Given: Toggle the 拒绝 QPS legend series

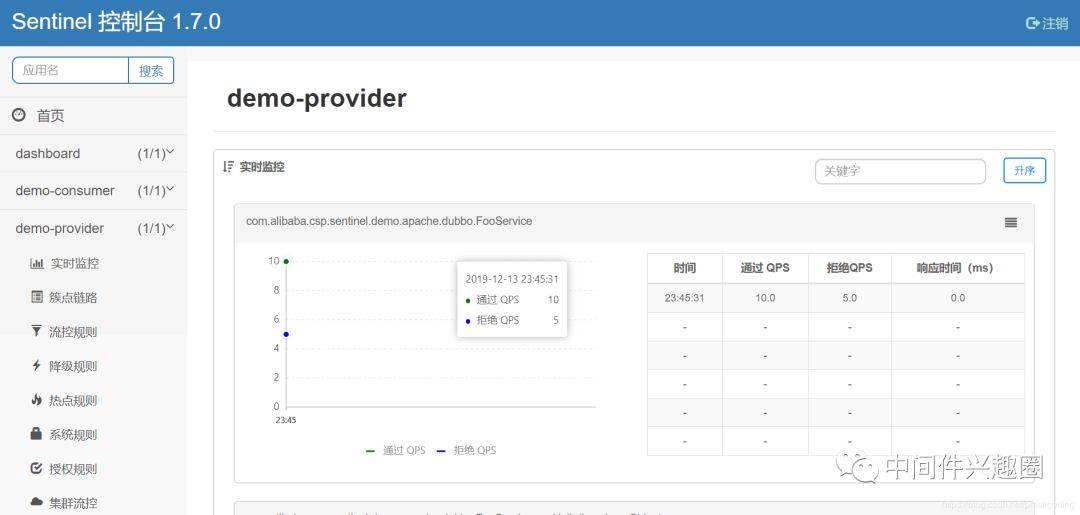Looking at the screenshot, I should [466, 450].
